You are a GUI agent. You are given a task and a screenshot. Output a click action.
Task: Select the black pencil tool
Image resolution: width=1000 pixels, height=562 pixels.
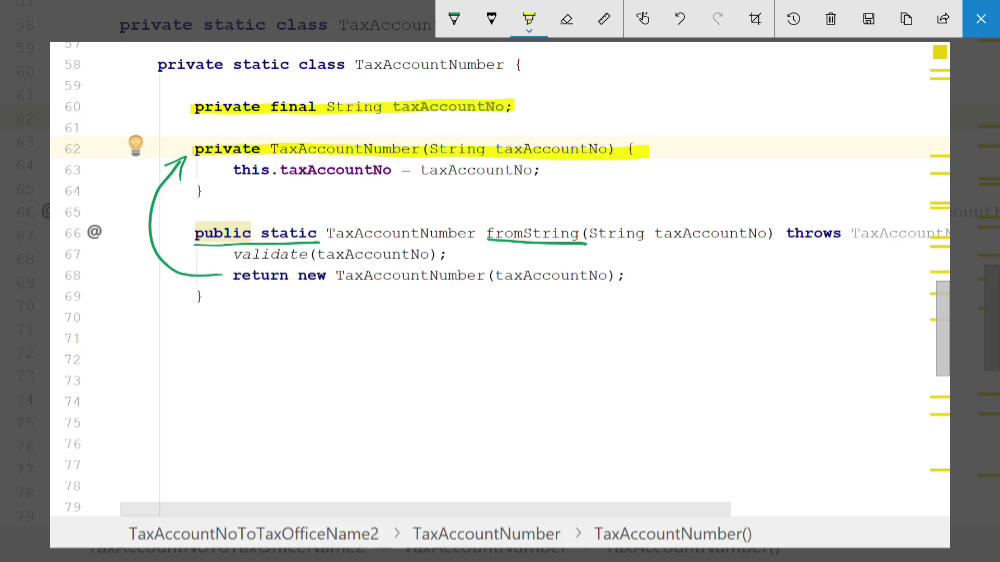tap(491, 18)
